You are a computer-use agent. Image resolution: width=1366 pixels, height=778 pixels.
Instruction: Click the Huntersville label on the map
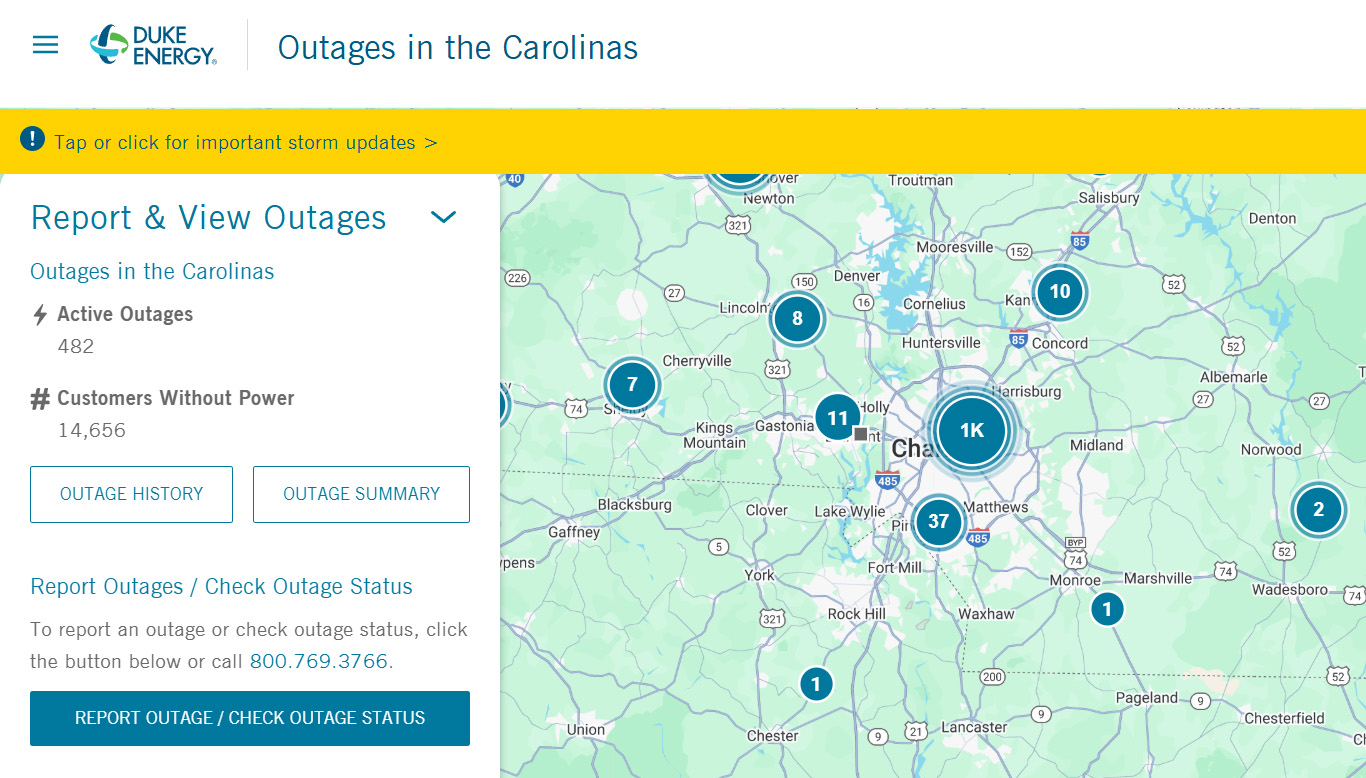coord(941,343)
